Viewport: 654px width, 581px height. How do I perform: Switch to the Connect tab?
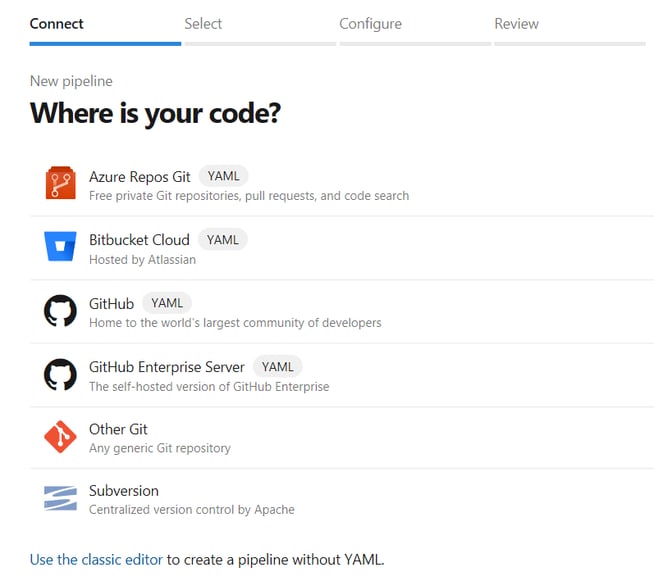[57, 24]
